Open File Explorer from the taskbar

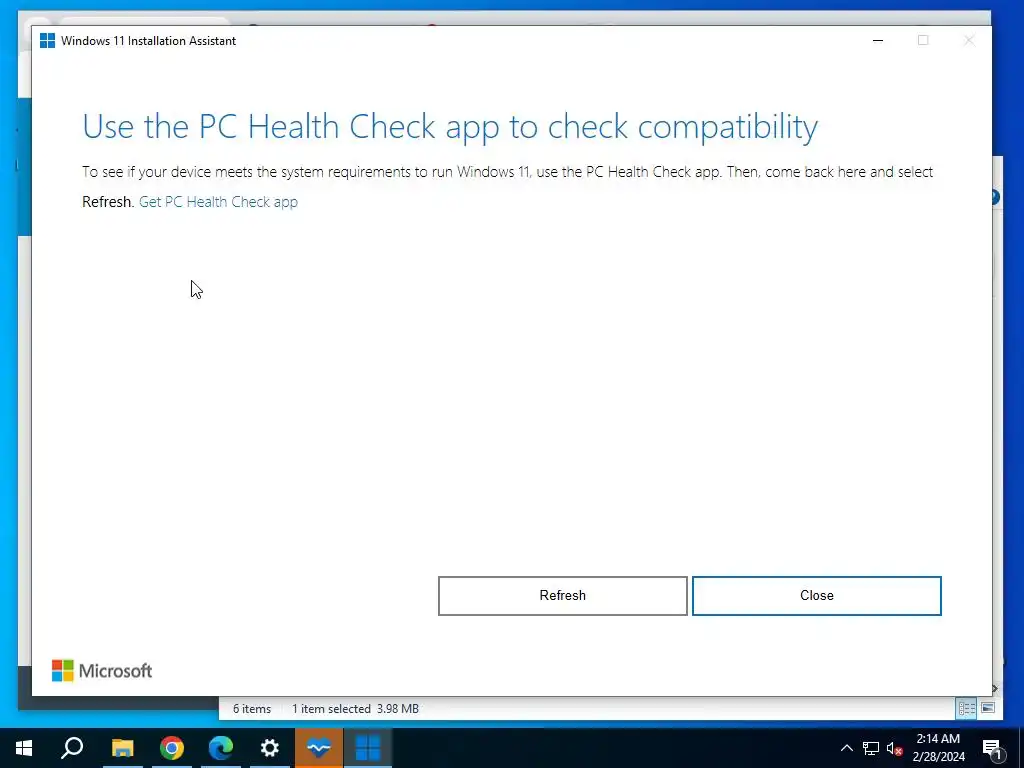click(122, 748)
